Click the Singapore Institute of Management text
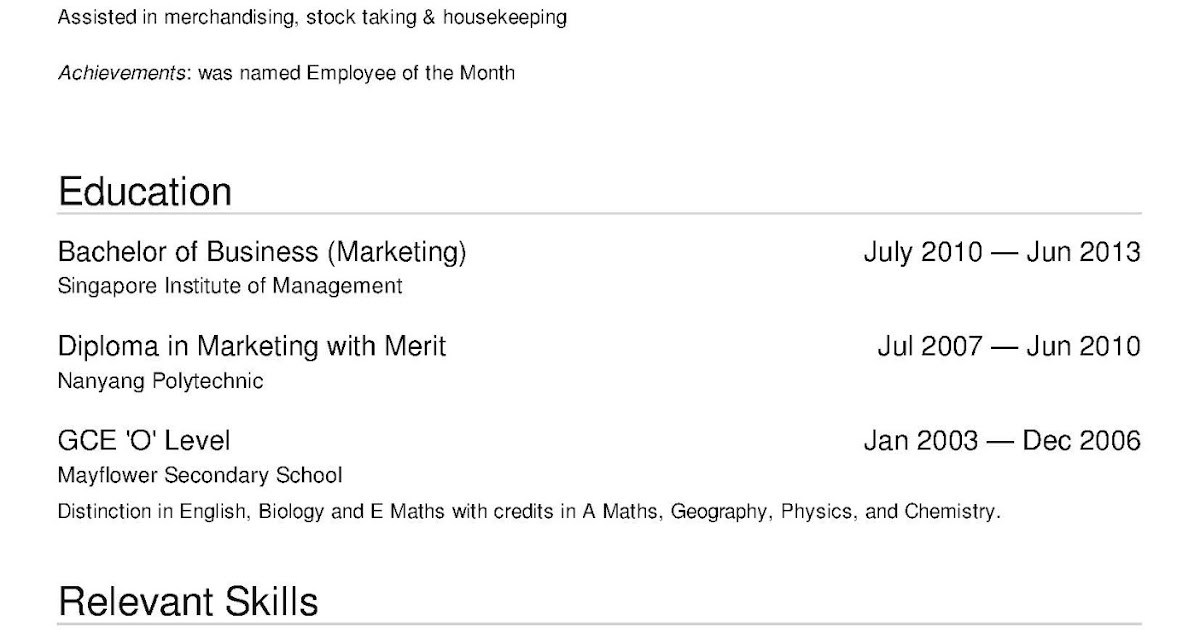Image resolution: width=1200 pixels, height=630 pixels. (230, 286)
